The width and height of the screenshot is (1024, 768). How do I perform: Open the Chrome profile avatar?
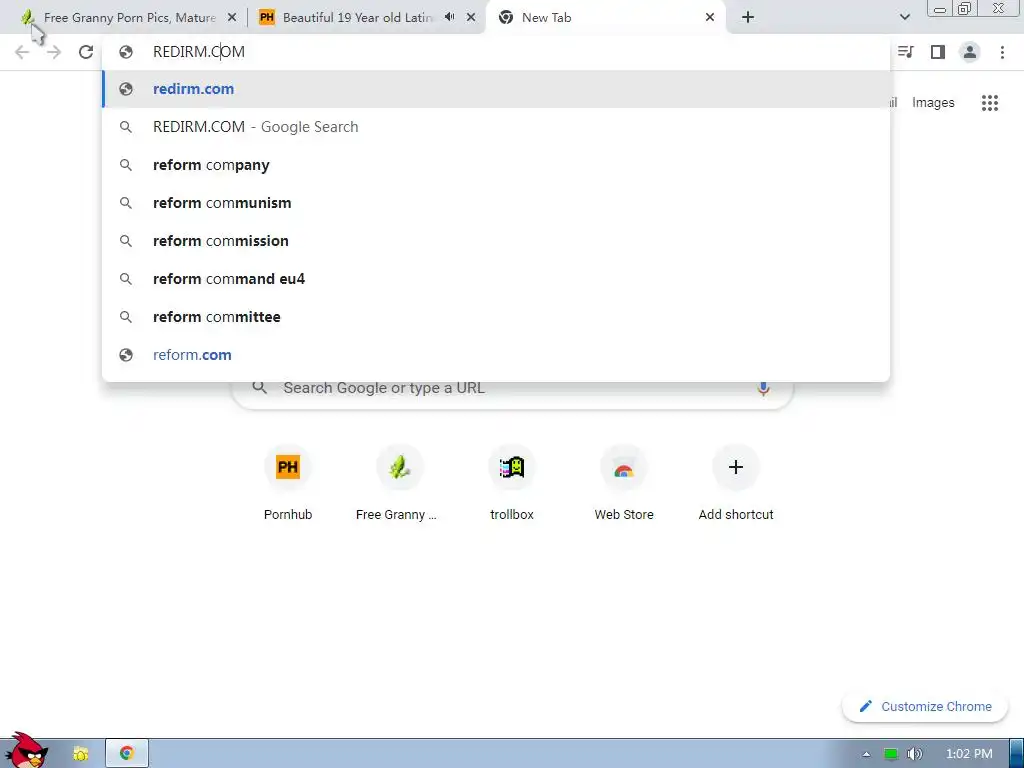970,52
